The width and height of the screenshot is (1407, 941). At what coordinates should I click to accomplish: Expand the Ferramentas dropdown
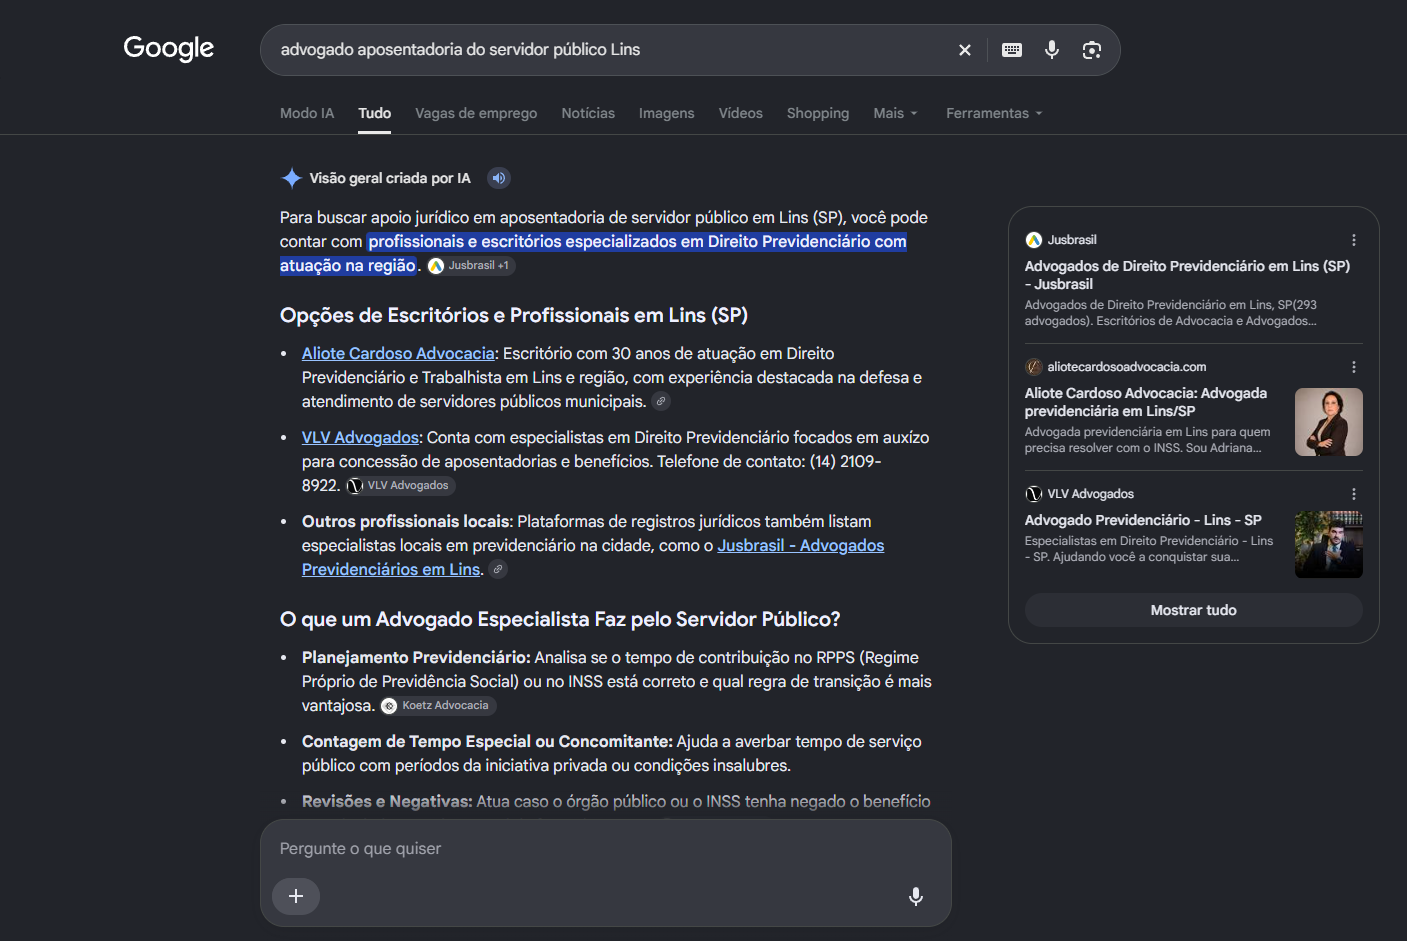[x=995, y=113]
